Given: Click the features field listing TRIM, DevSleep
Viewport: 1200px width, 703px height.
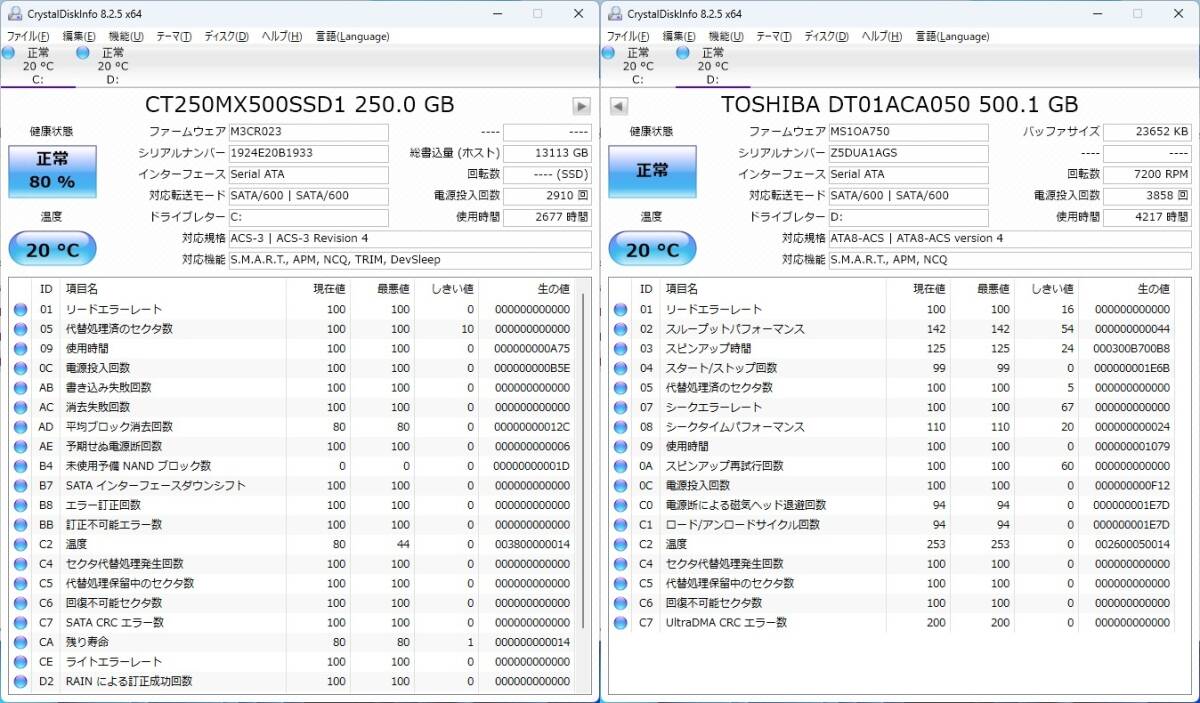Looking at the screenshot, I should point(410,260).
